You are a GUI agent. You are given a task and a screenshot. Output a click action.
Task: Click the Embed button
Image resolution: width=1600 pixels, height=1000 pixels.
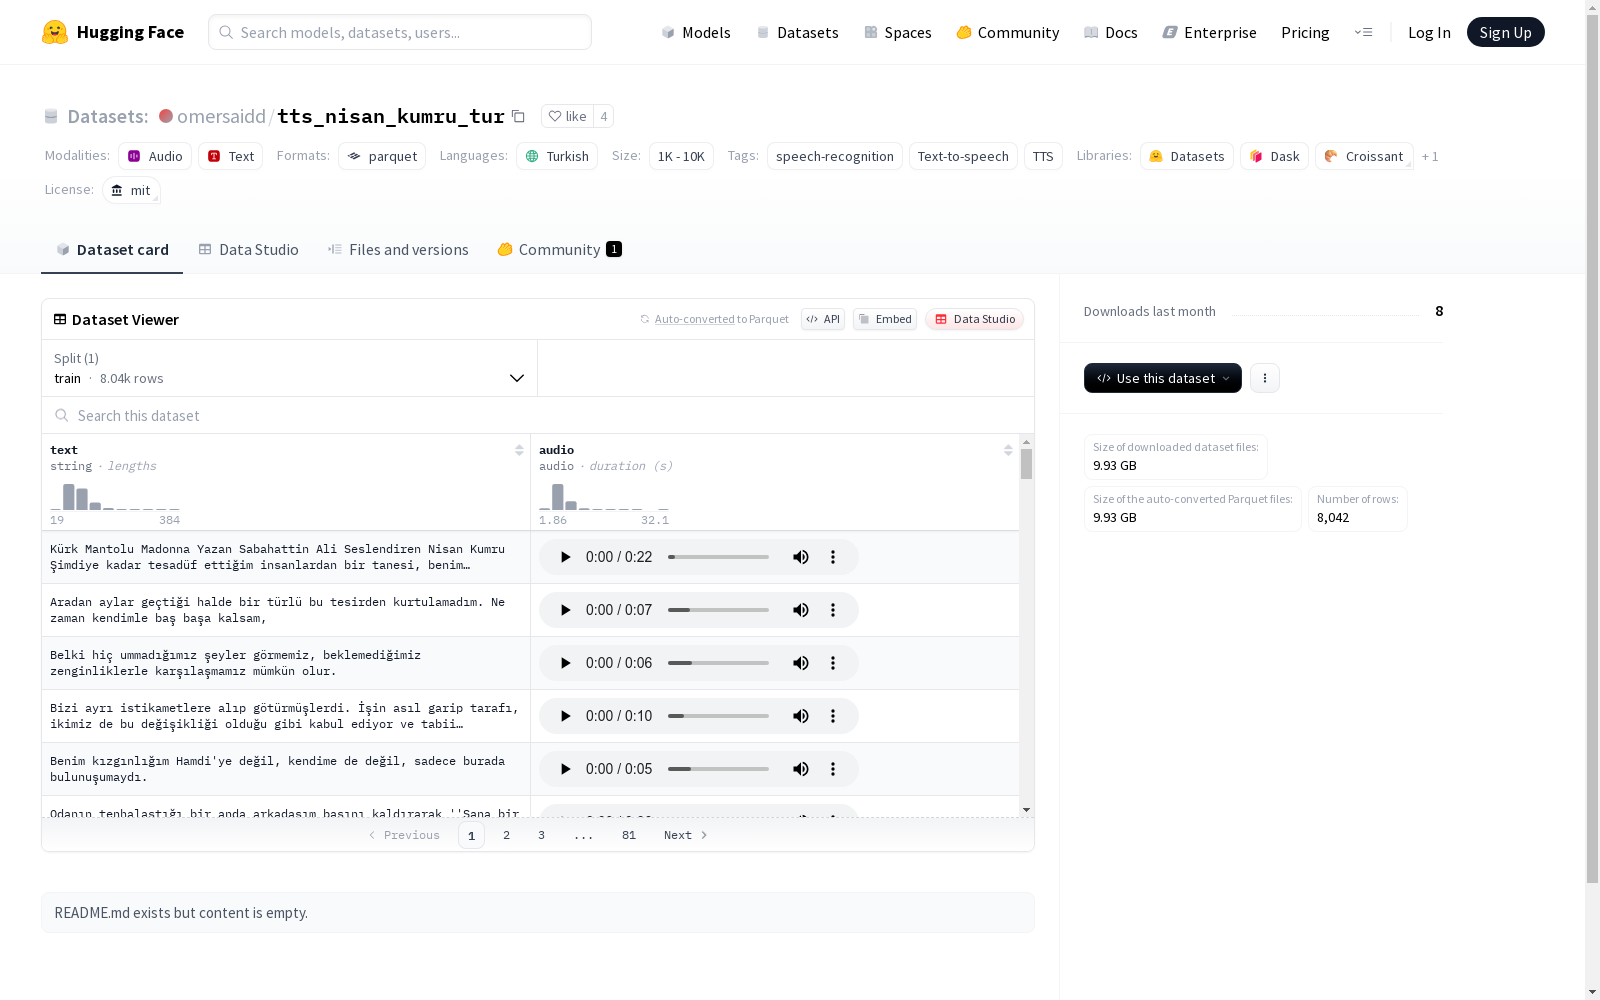(x=885, y=319)
